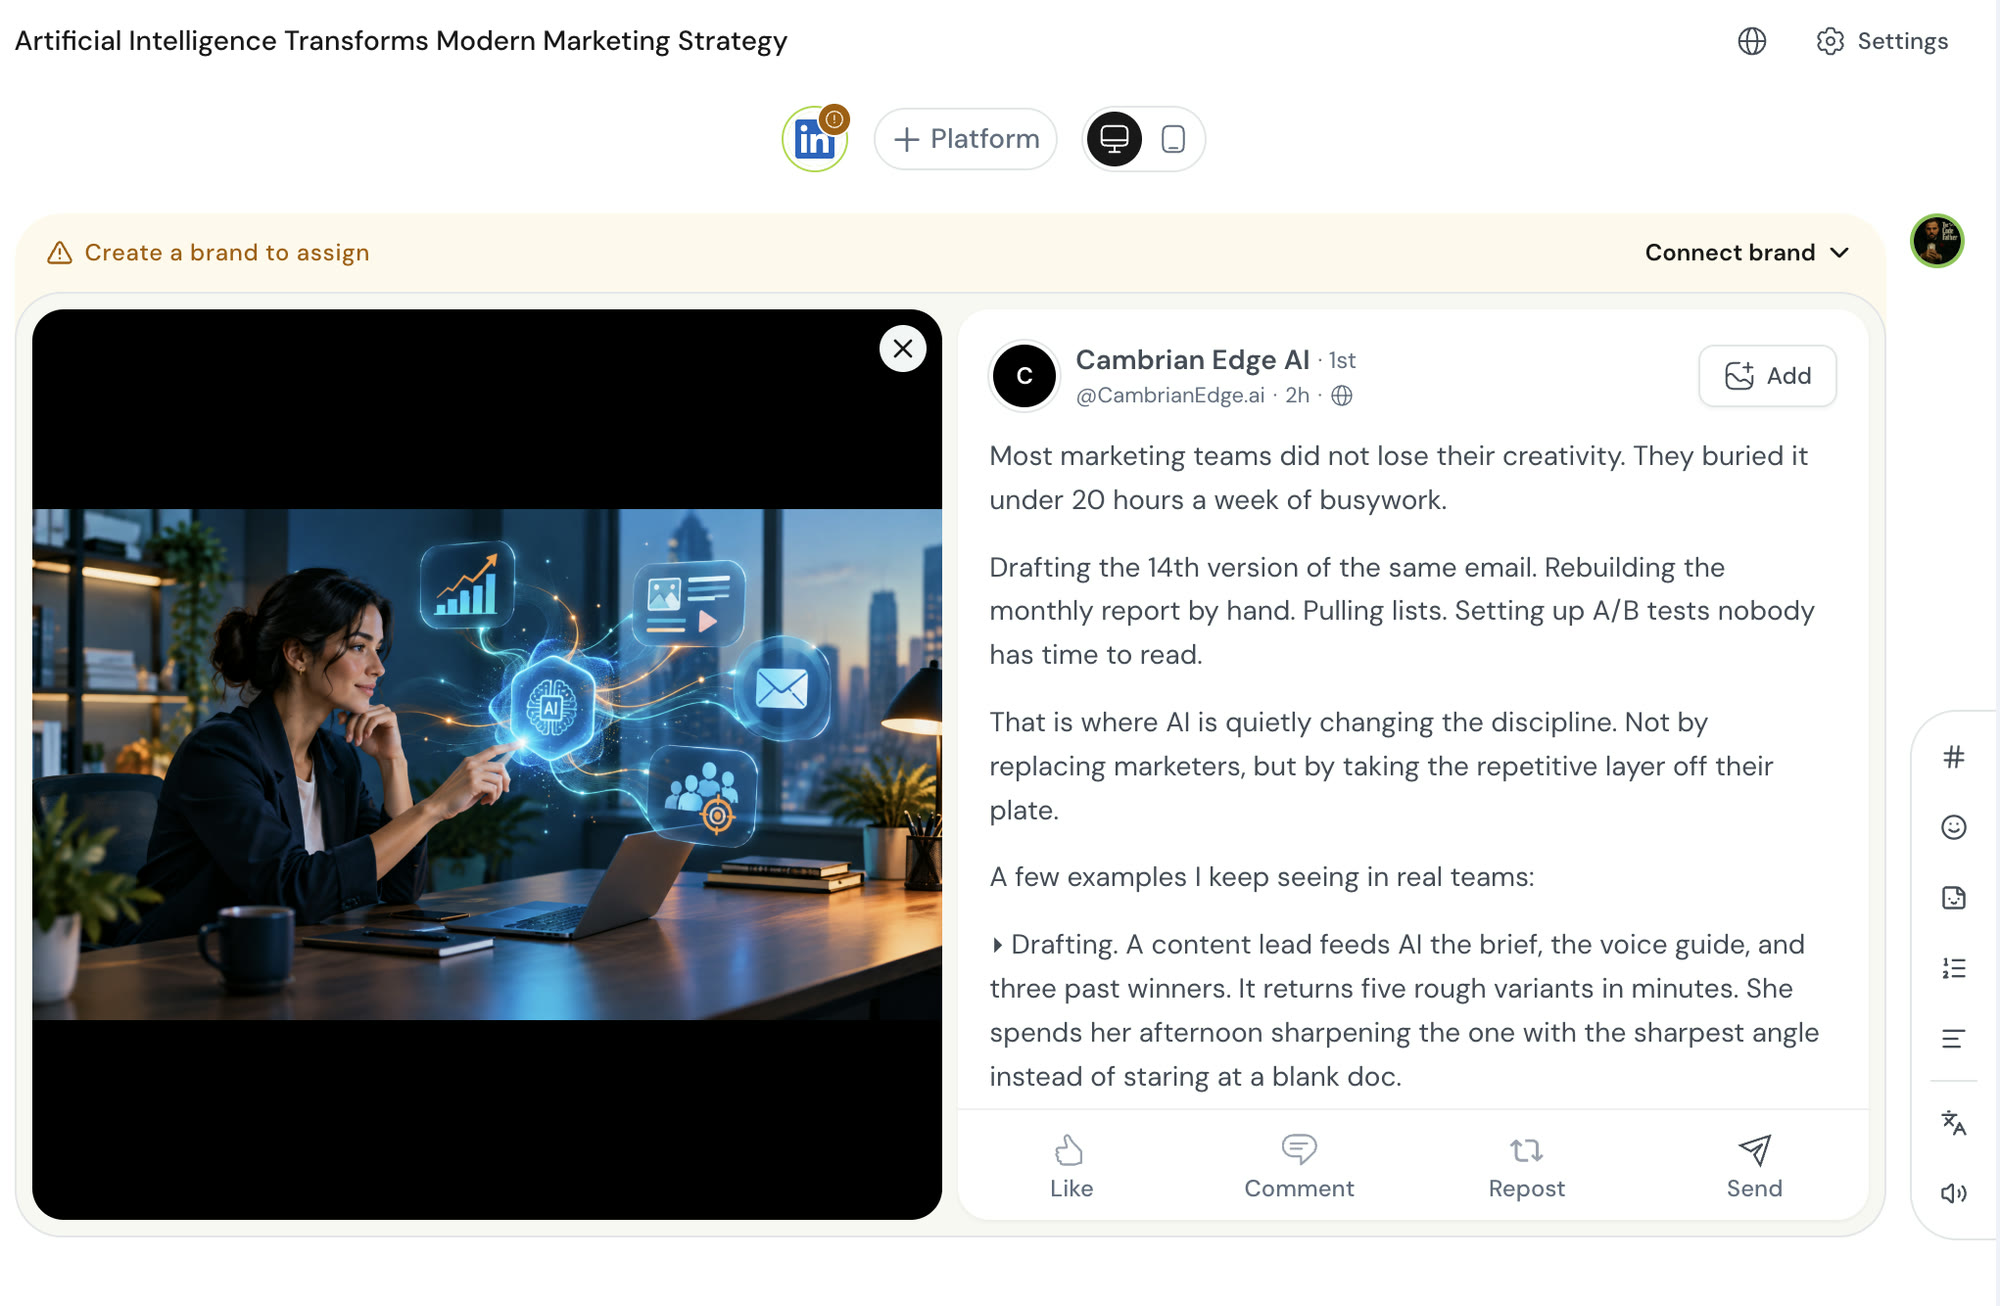Click the sticker note icon in sidebar
The image size is (2000, 1306).
point(1953,898)
